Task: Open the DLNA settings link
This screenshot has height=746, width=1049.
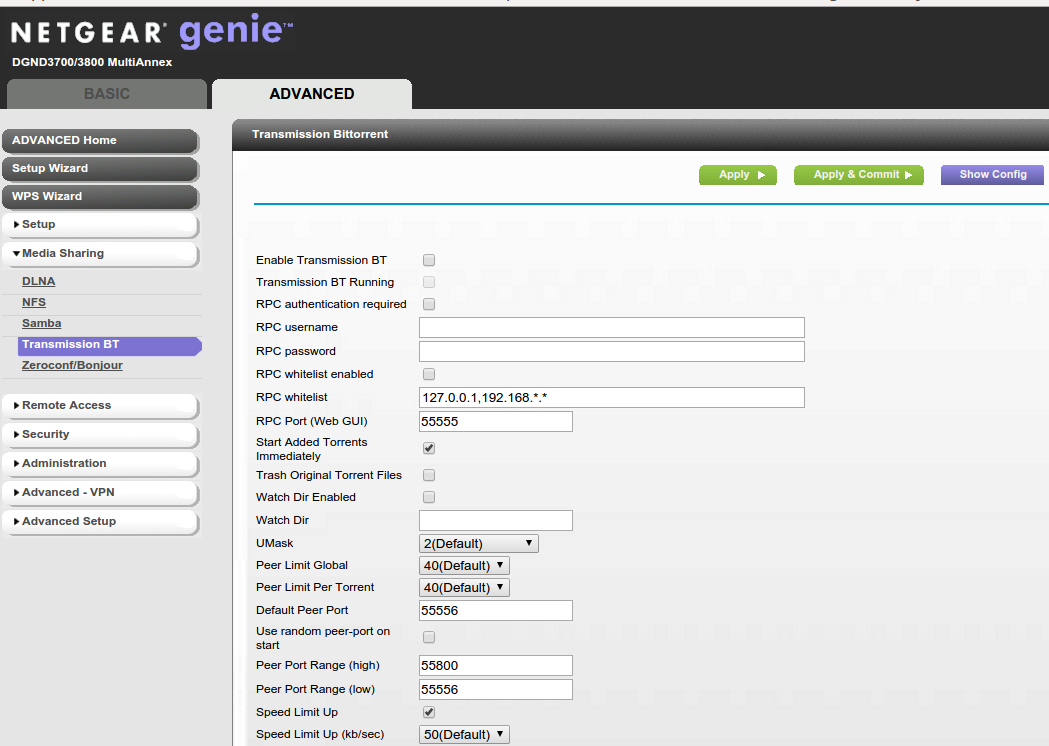Action: pyautogui.click(x=39, y=282)
